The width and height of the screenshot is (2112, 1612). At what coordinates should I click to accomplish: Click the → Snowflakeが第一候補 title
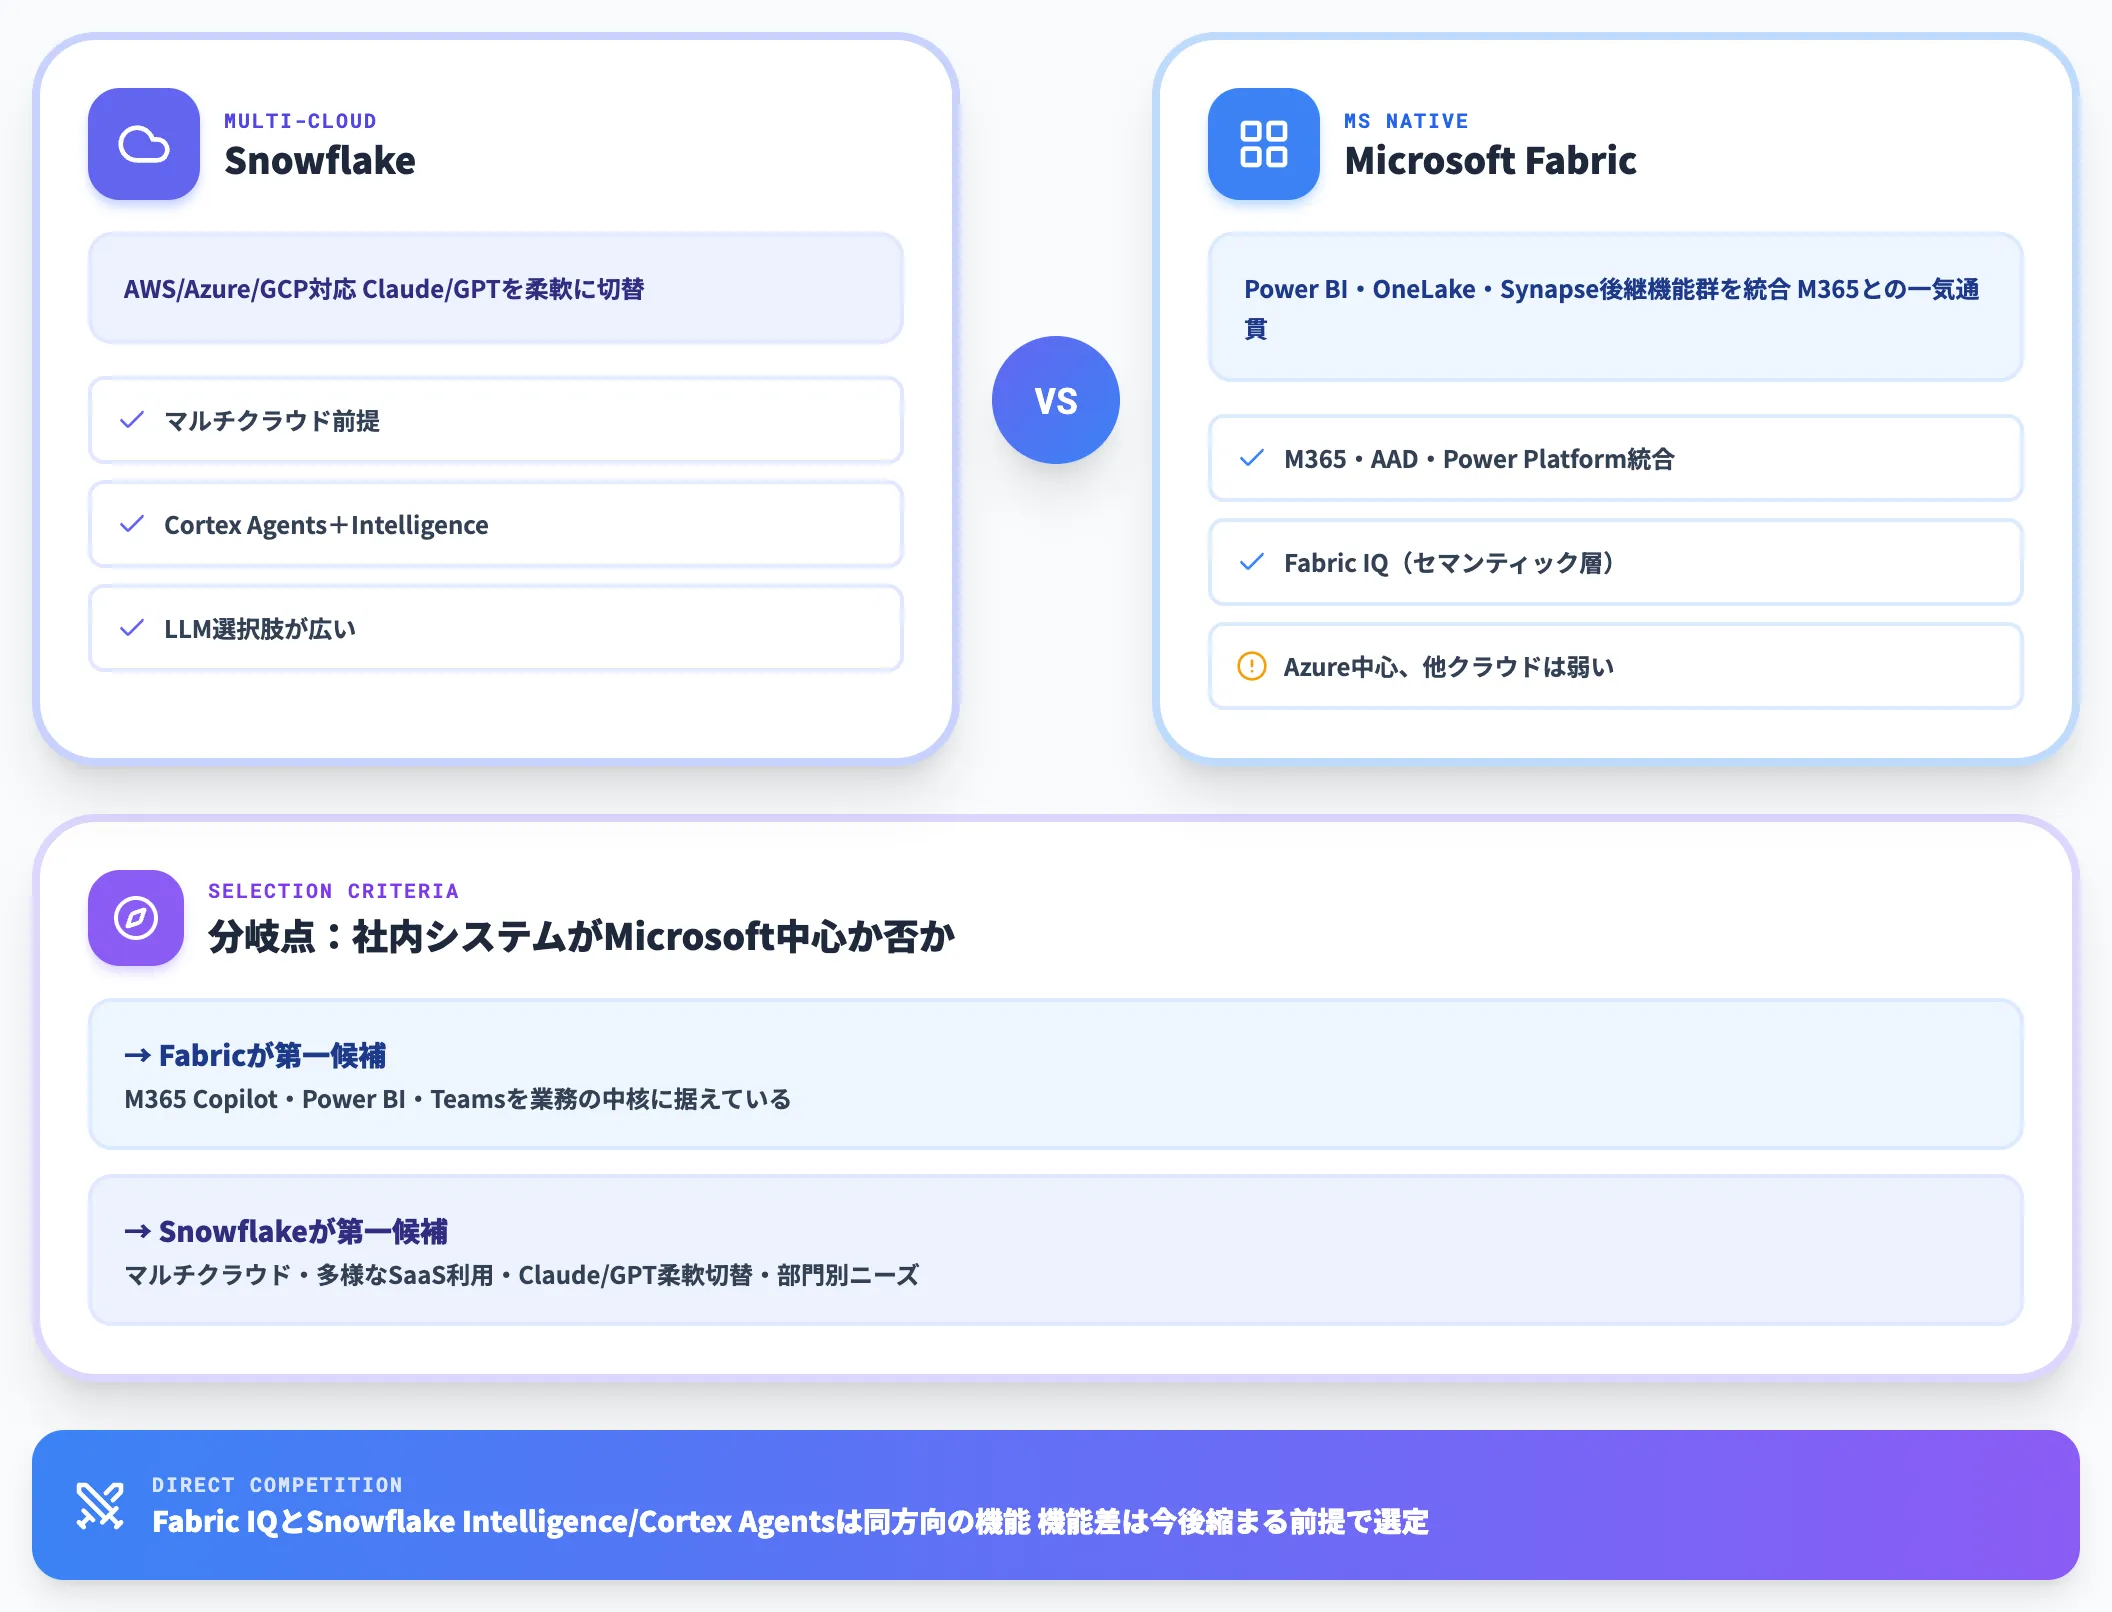point(286,1231)
